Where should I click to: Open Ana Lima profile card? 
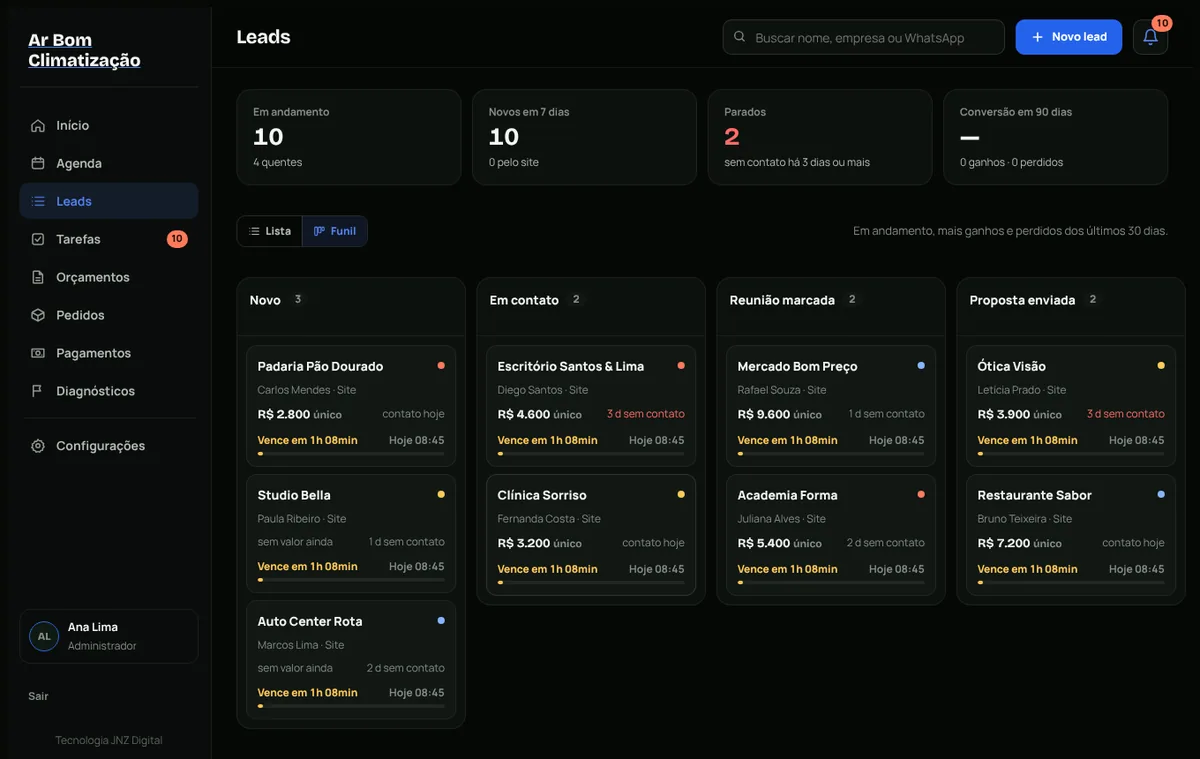pyautogui.click(x=109, y=636)
